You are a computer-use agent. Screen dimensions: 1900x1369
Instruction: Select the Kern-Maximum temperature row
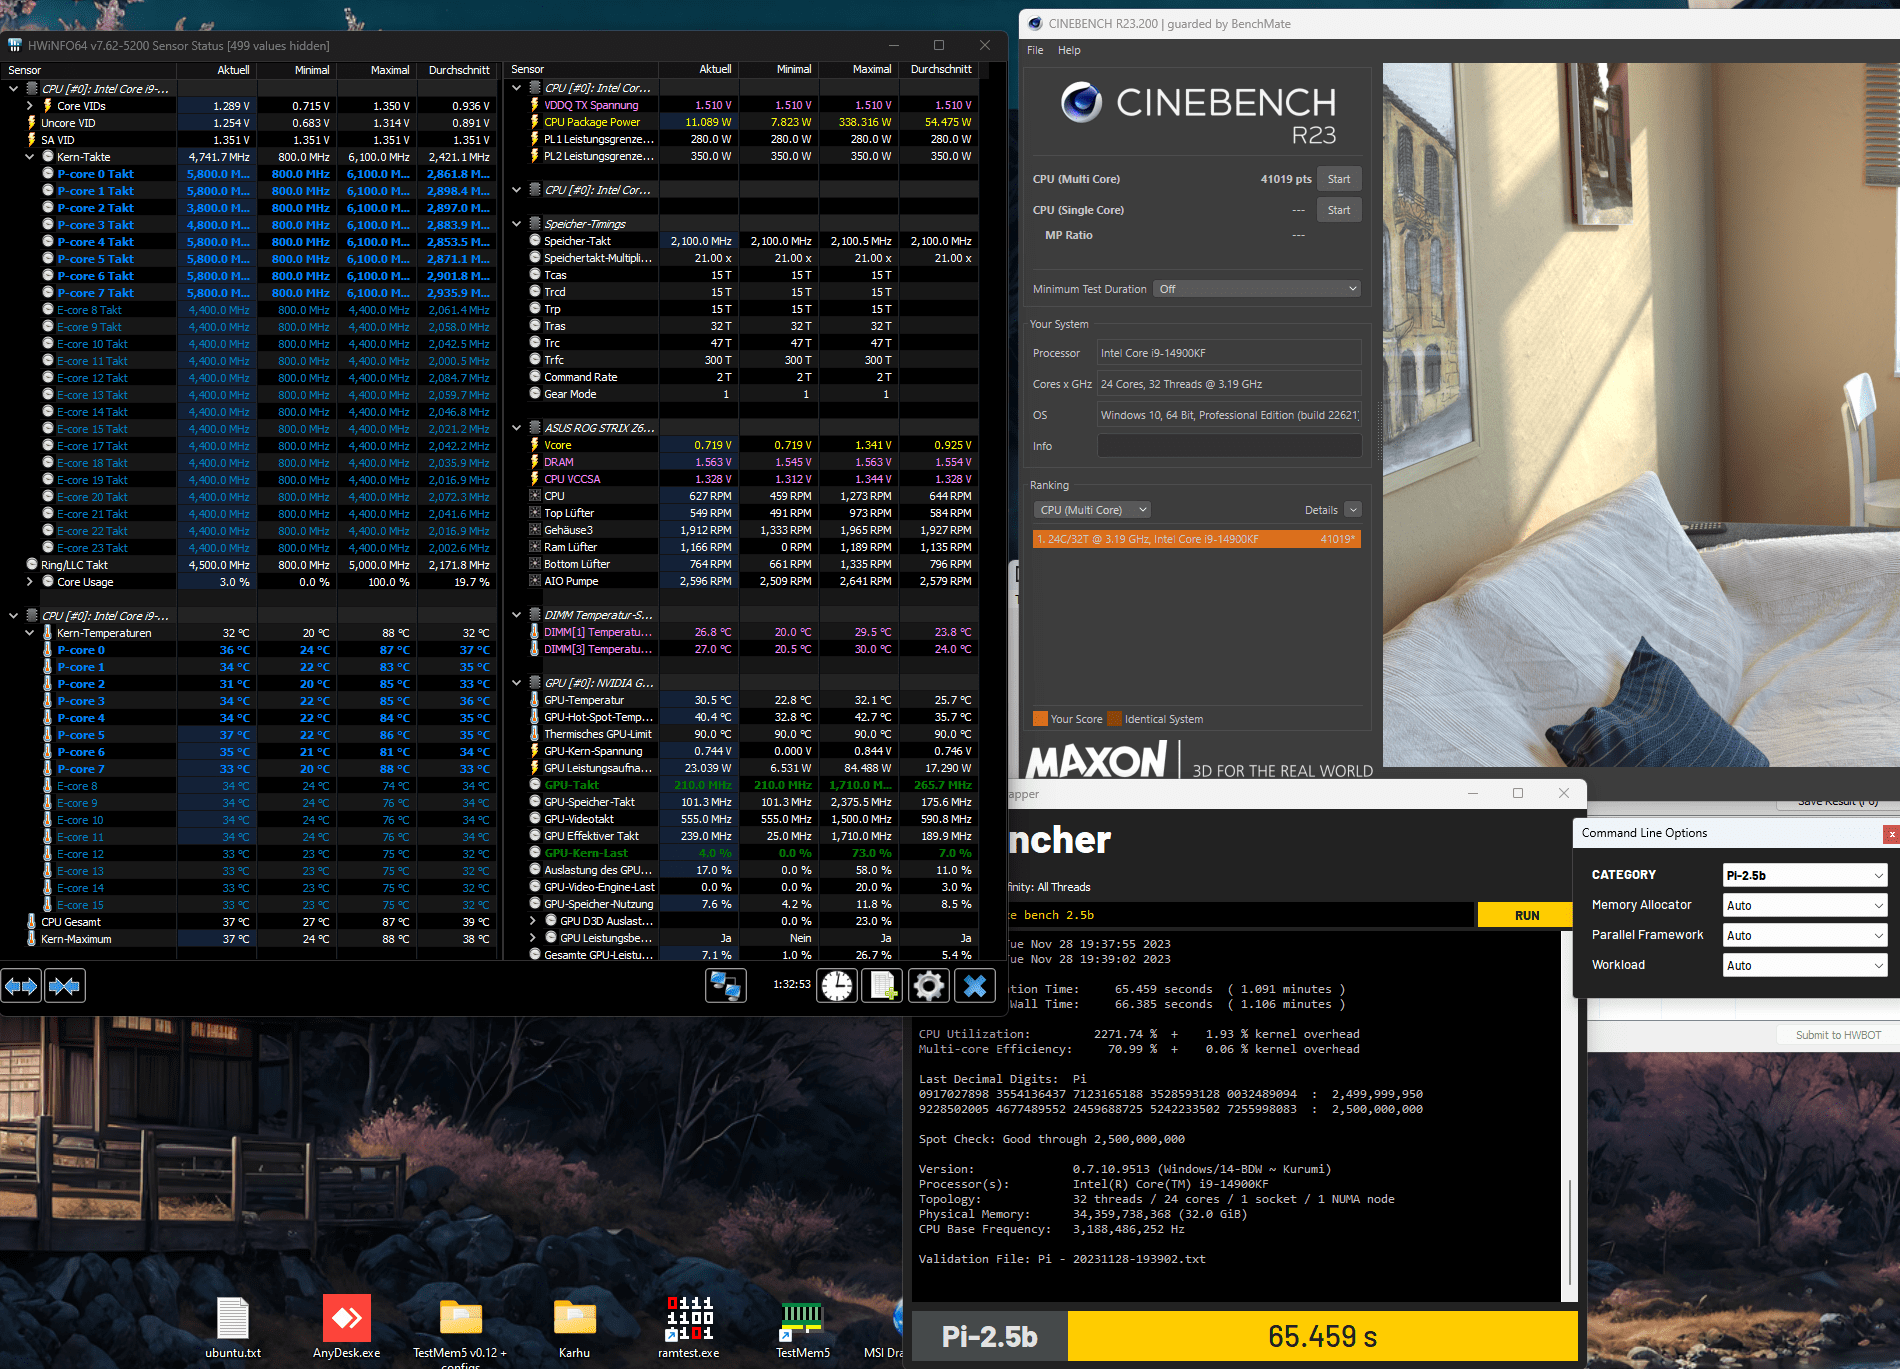click(x=250, y=939)
